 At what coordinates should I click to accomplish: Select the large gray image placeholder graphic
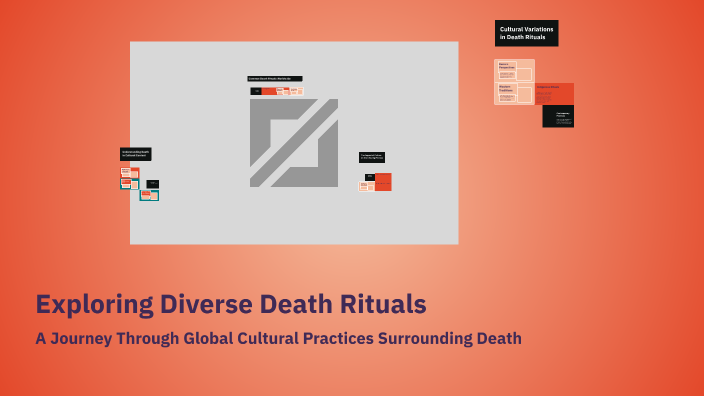click(x=294, y=143)
